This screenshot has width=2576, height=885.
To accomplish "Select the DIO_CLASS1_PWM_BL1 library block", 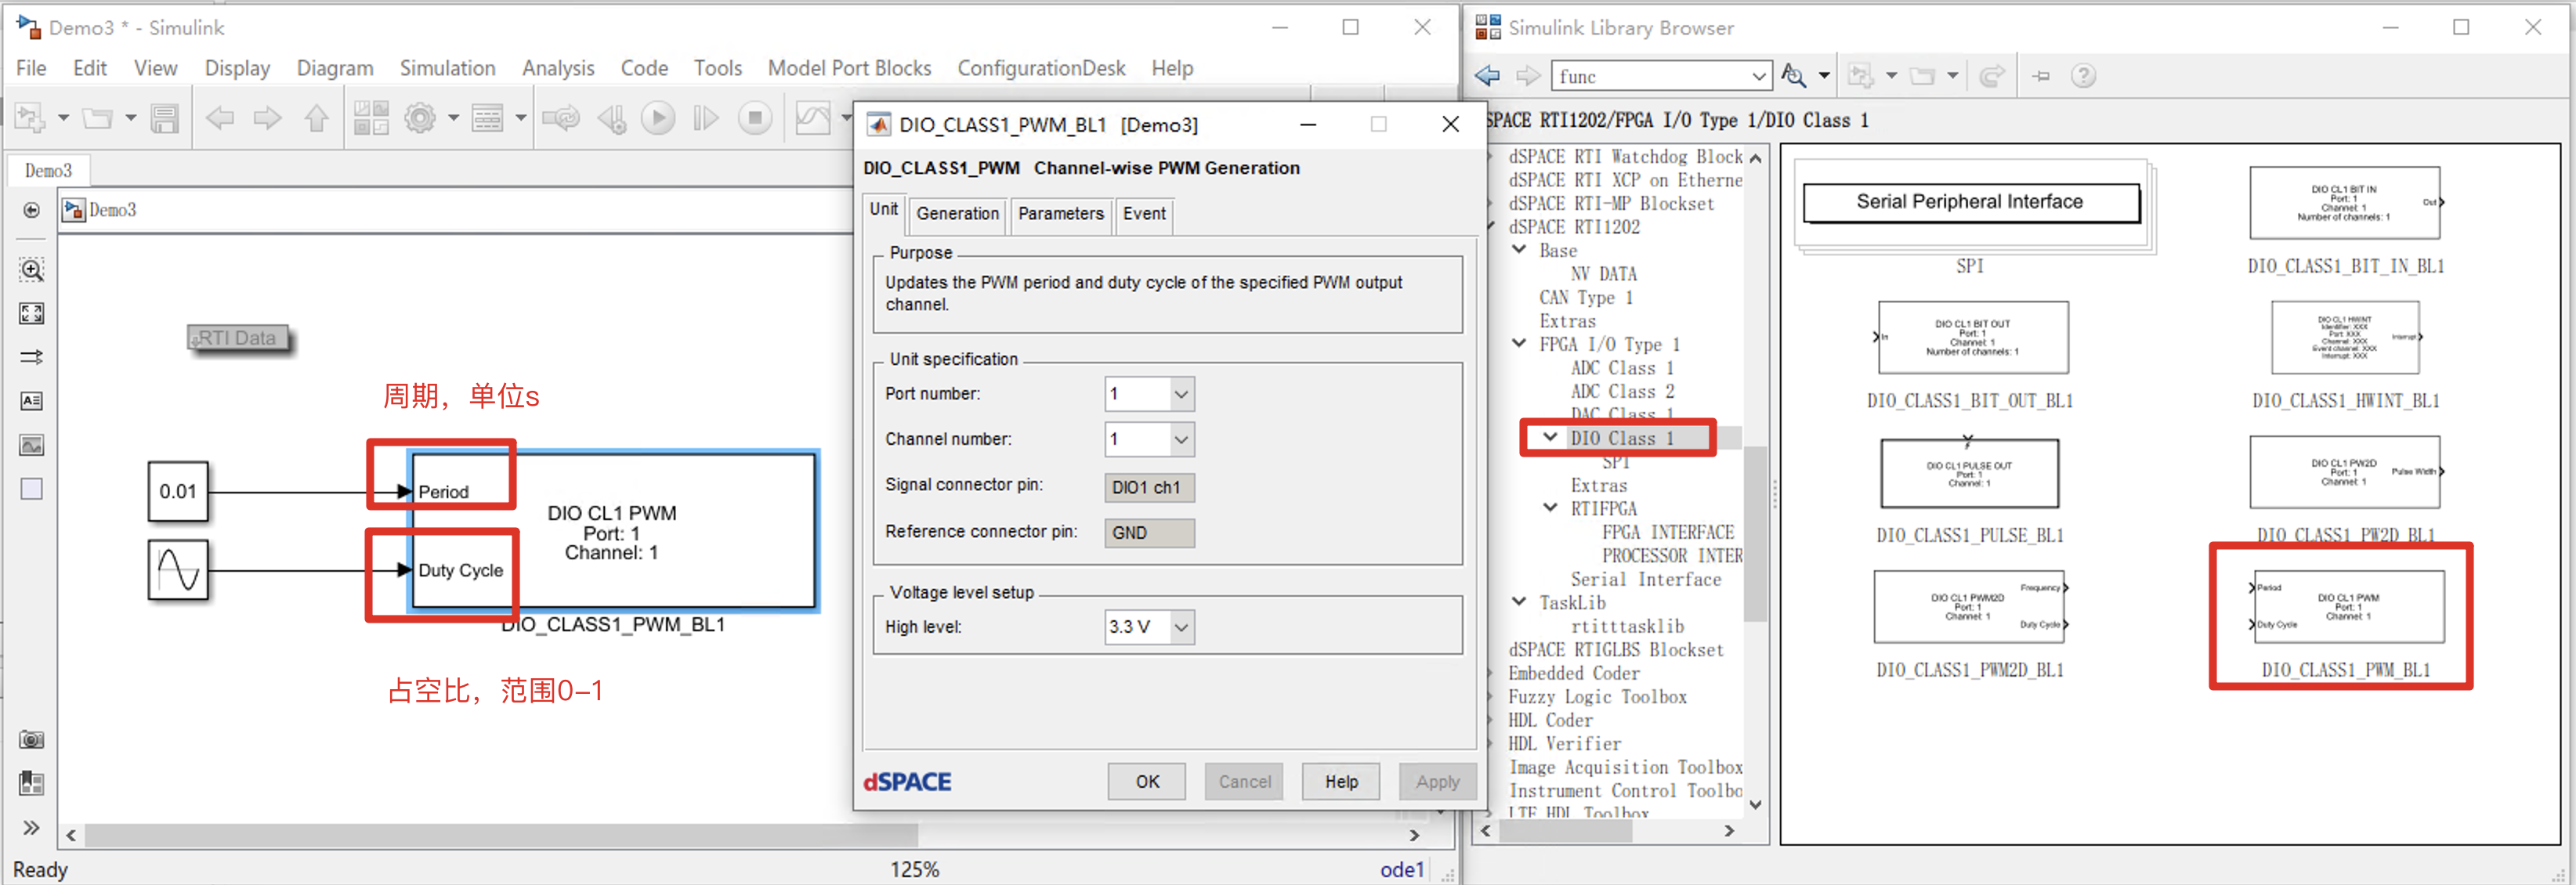I will click(2346, 608).
